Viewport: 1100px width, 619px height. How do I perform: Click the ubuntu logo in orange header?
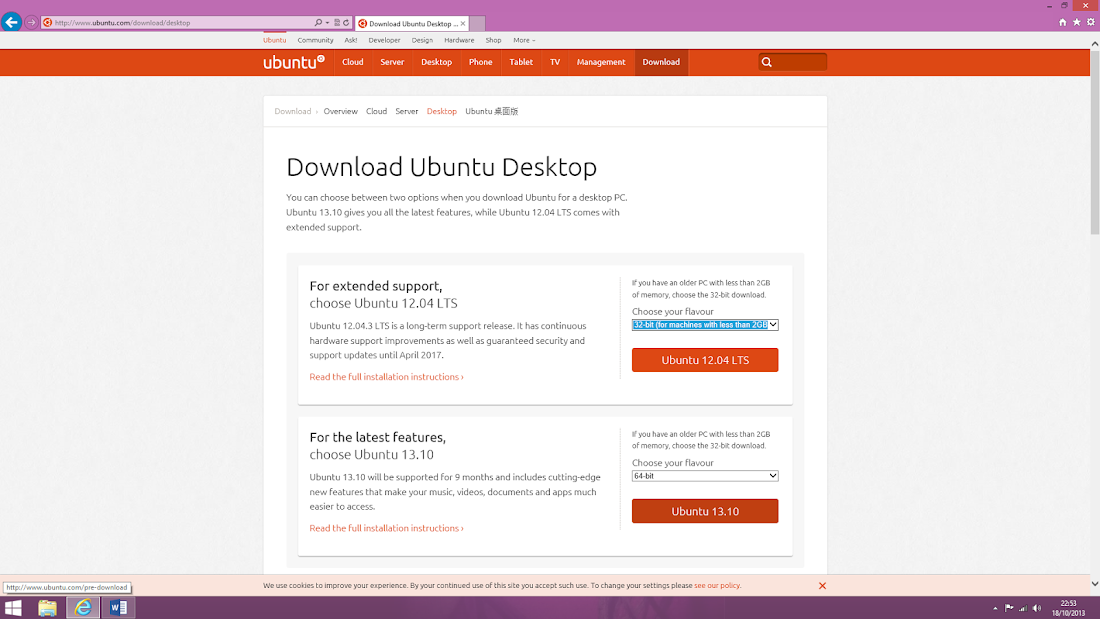294,62
